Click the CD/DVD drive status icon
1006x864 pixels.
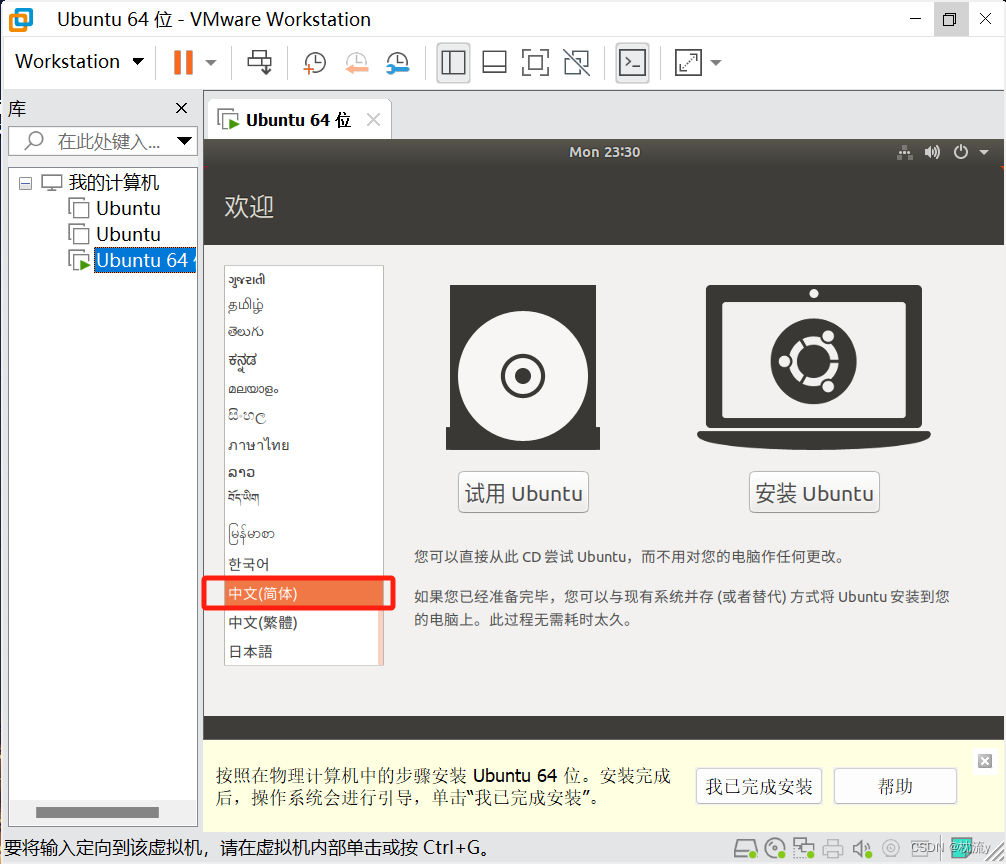pyautogui.click(x=775, y=849)
